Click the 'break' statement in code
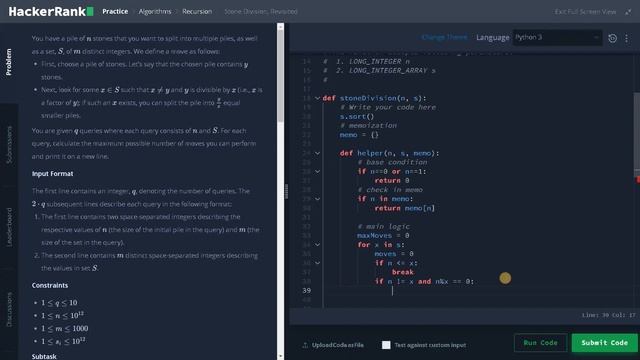Screen dimensions: 640x360 [x=403, y=272]
